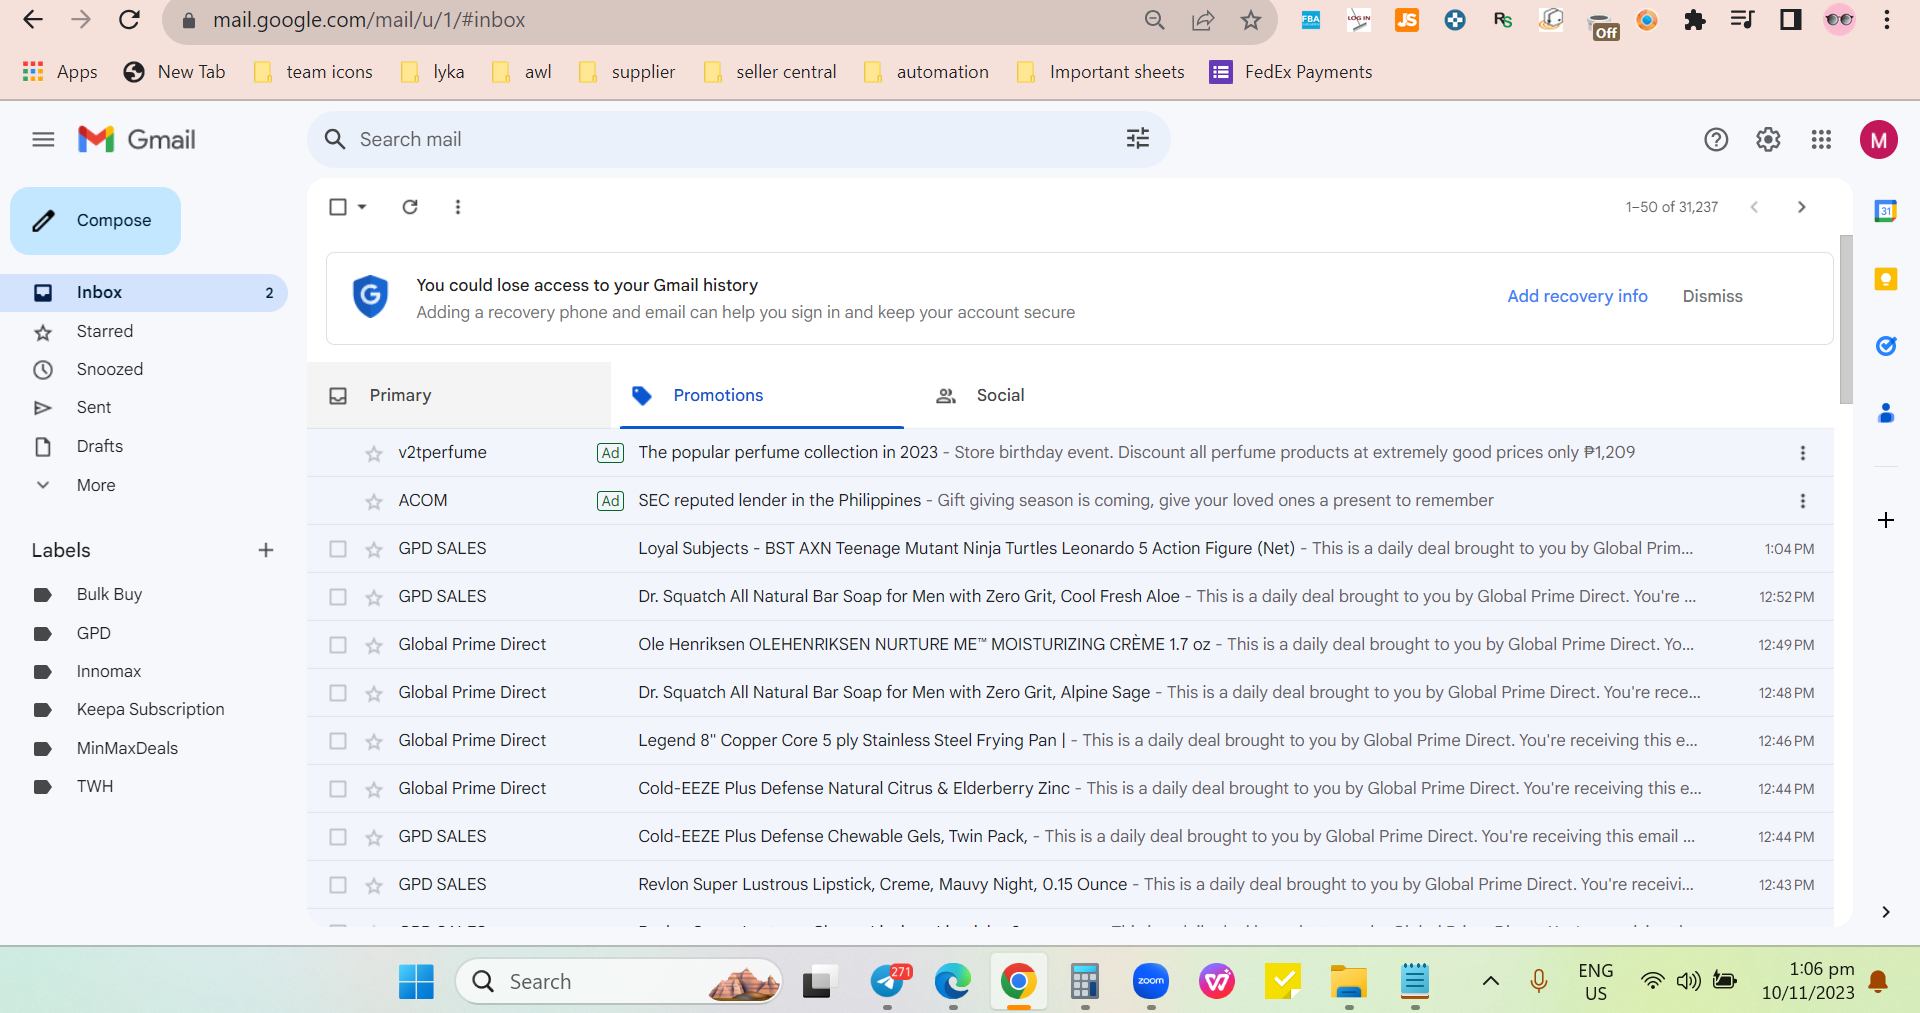Select the Loyal Subjects email checkbox
The image size is (1920, 1013).
[x=338, y=549]
